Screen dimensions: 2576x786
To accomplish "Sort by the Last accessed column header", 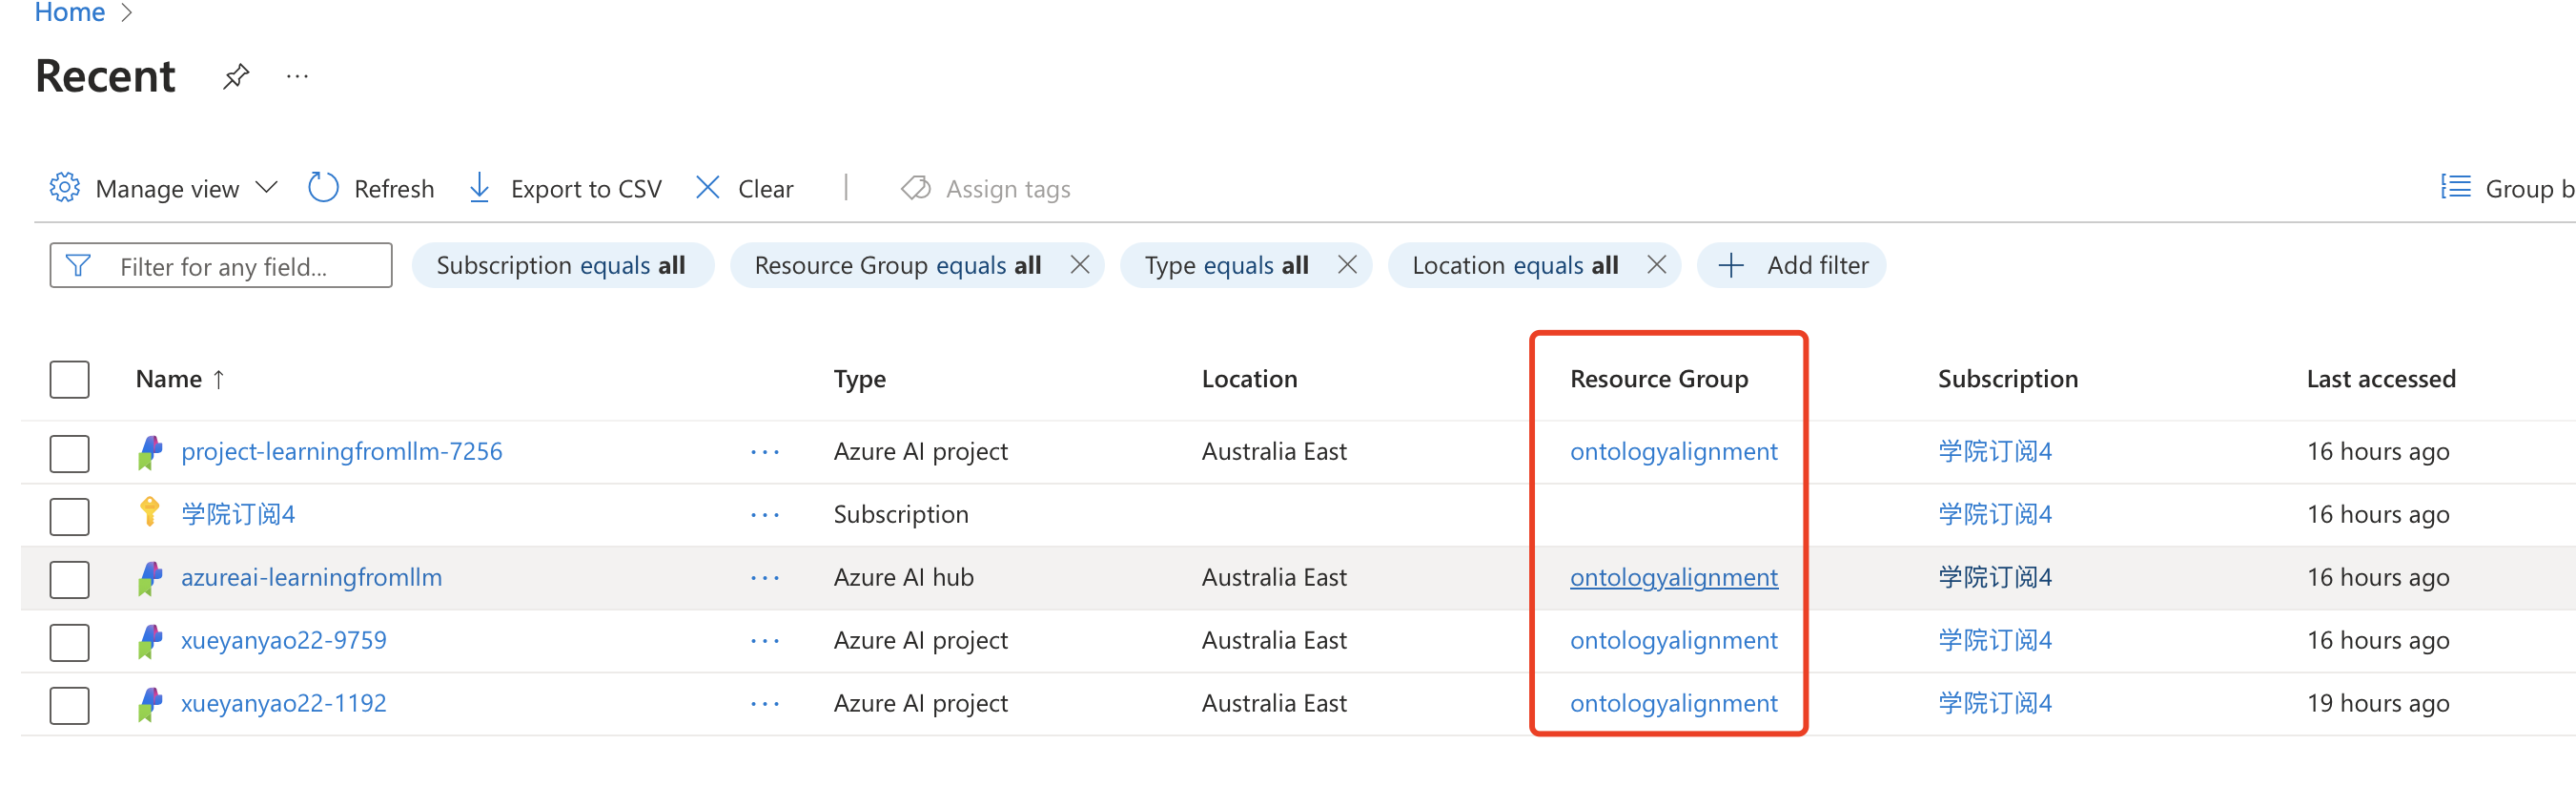I will (2381, 379).
